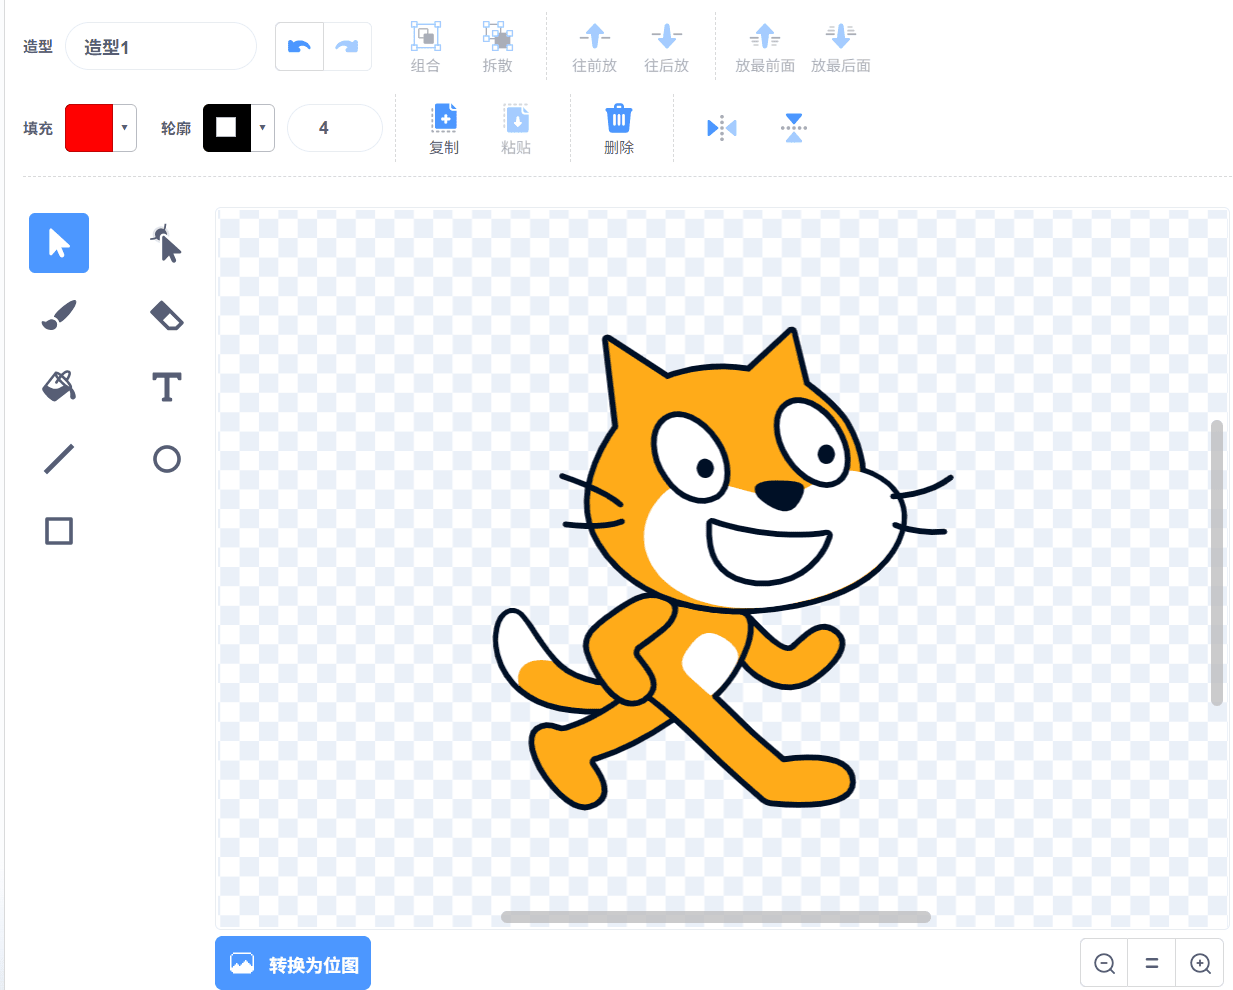Viewport: 1233px width, 990px height.
Task: Click the 复制 copy button
Action: click(x=444, y=129)
